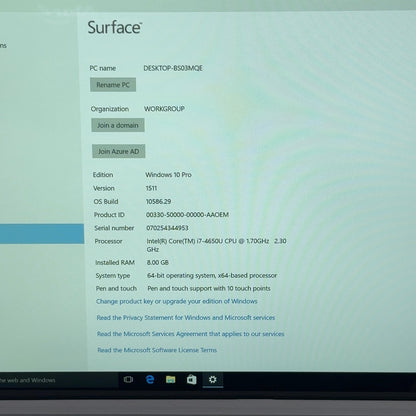This screenshot has height=416, width=416.
Task: Click the serial number 070254344953
Action: (x=167, y=228)
